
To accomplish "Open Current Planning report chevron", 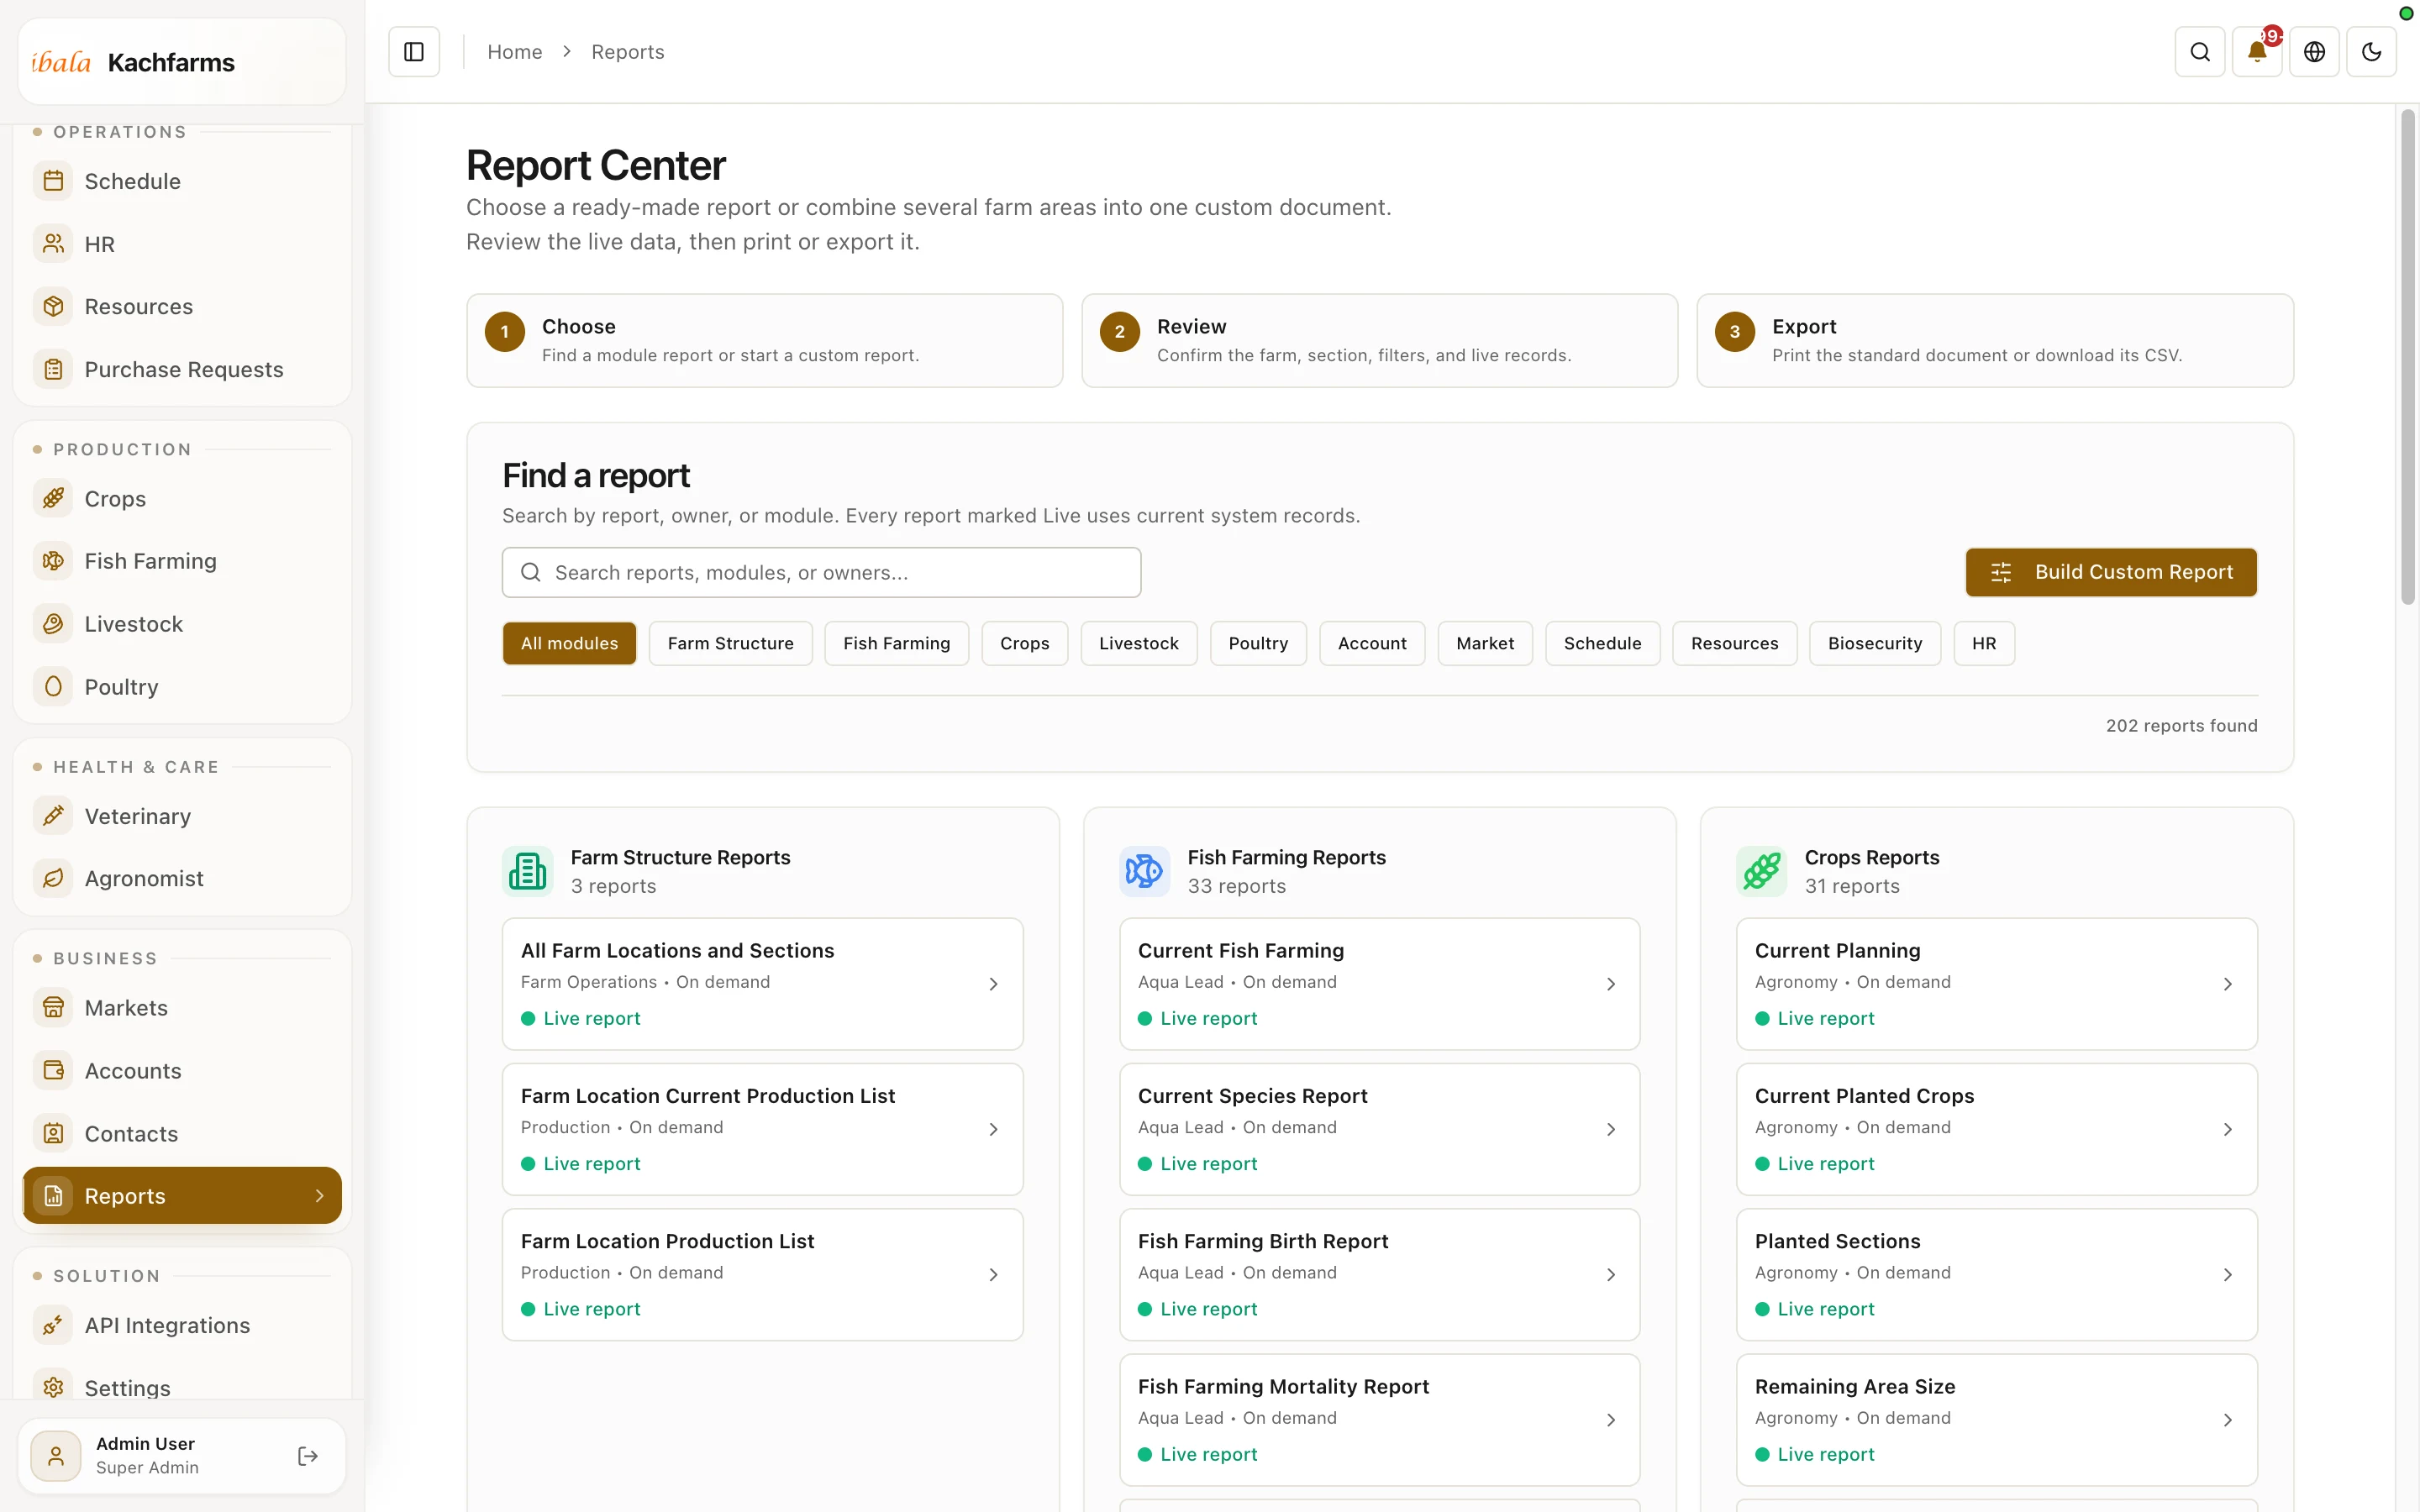I will 2227,984.
